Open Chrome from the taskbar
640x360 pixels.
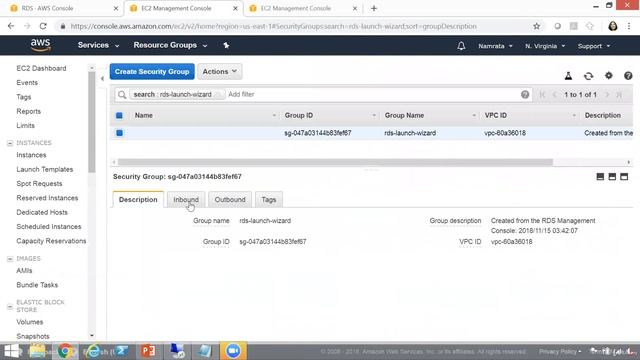(x=65, y=351)
